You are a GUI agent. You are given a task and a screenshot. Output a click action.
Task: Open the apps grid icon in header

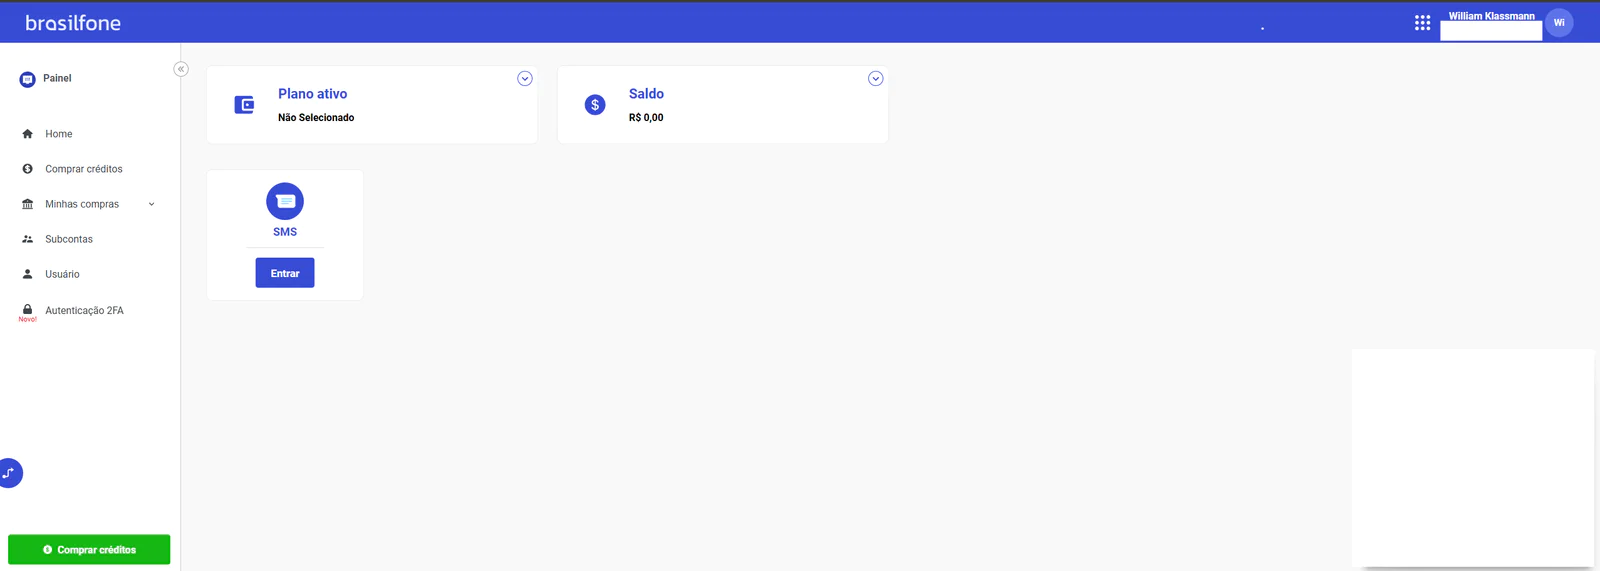click(x=1422, y=23)
